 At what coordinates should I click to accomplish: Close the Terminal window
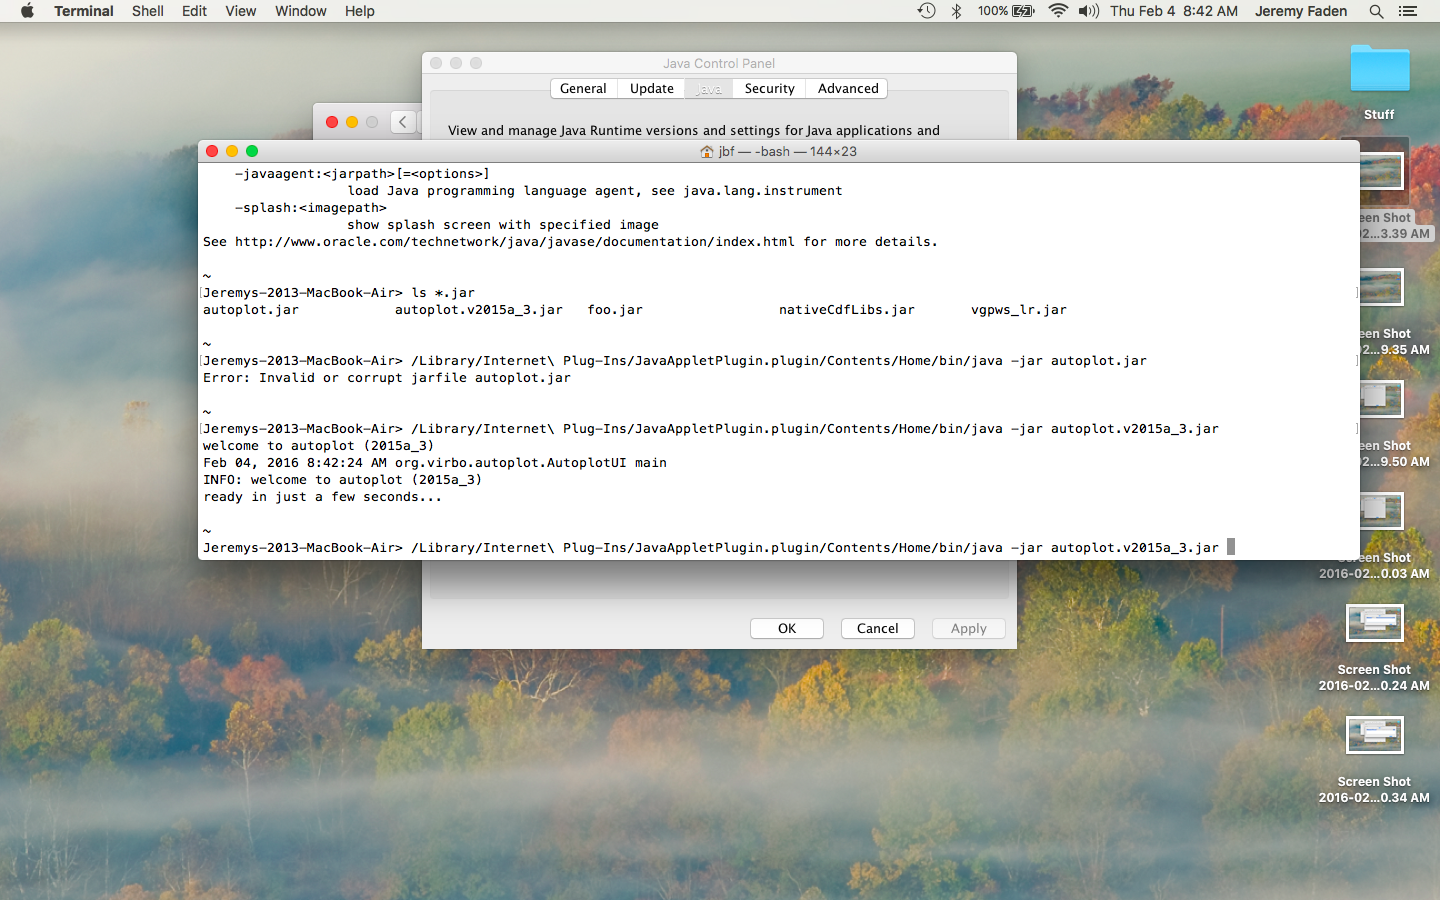[x=212, y=151]
